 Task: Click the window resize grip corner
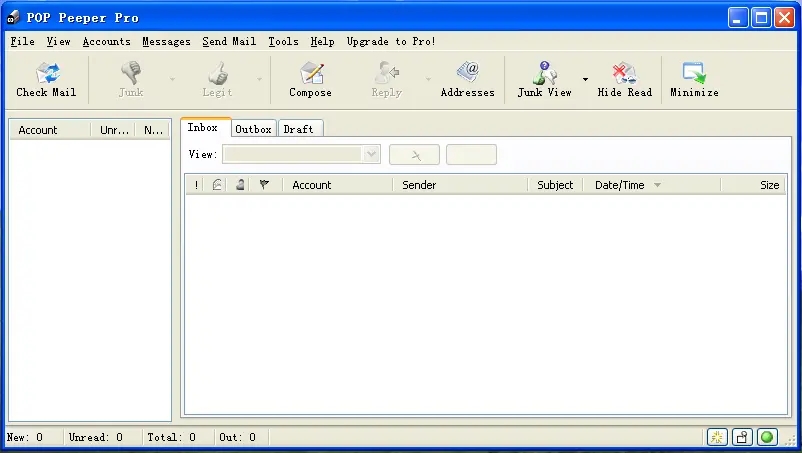click(791, 440)
